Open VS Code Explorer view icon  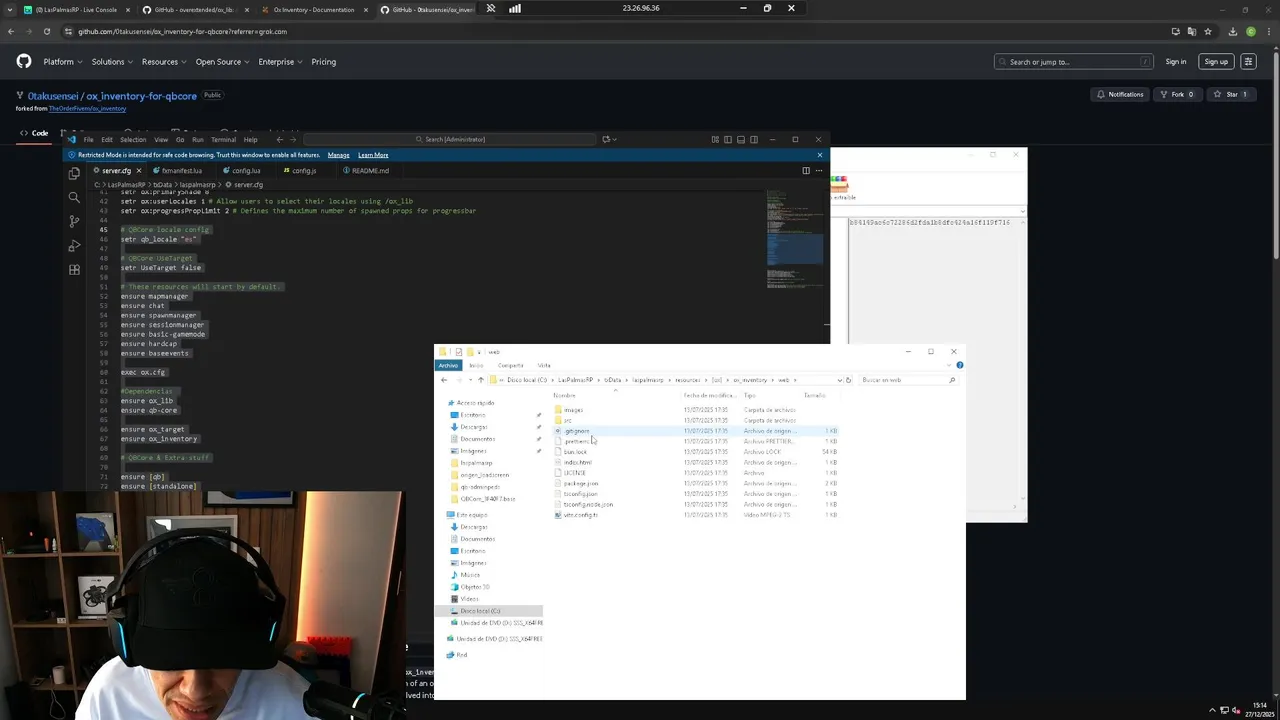(x=74, y=173)
